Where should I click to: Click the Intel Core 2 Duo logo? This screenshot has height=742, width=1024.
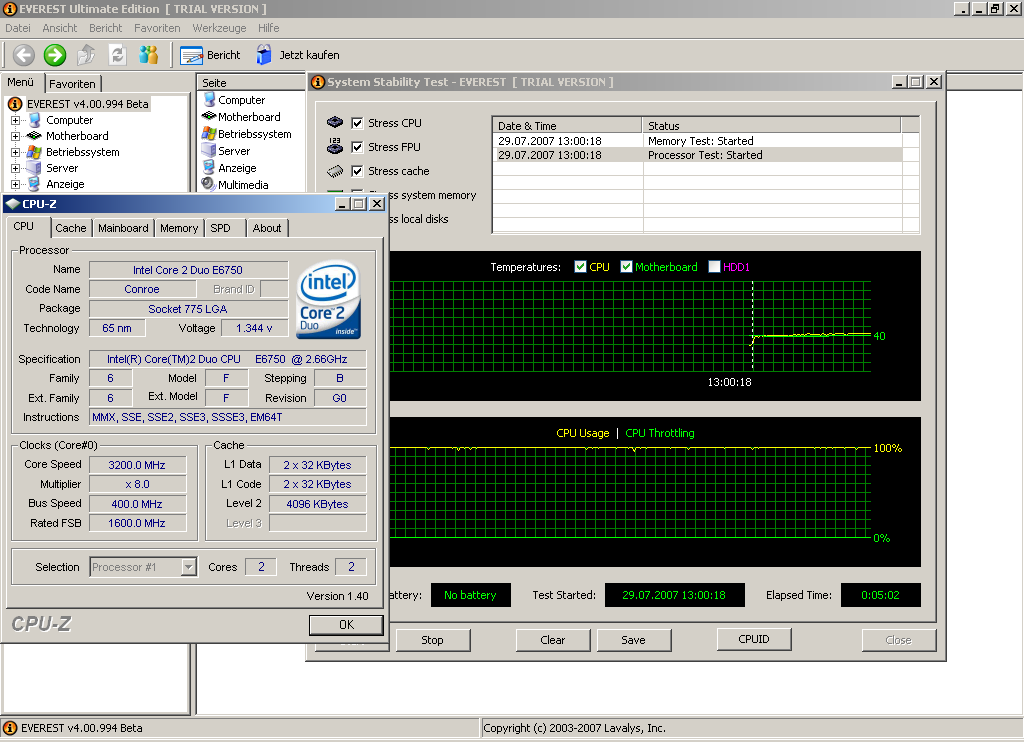(328, 300)
